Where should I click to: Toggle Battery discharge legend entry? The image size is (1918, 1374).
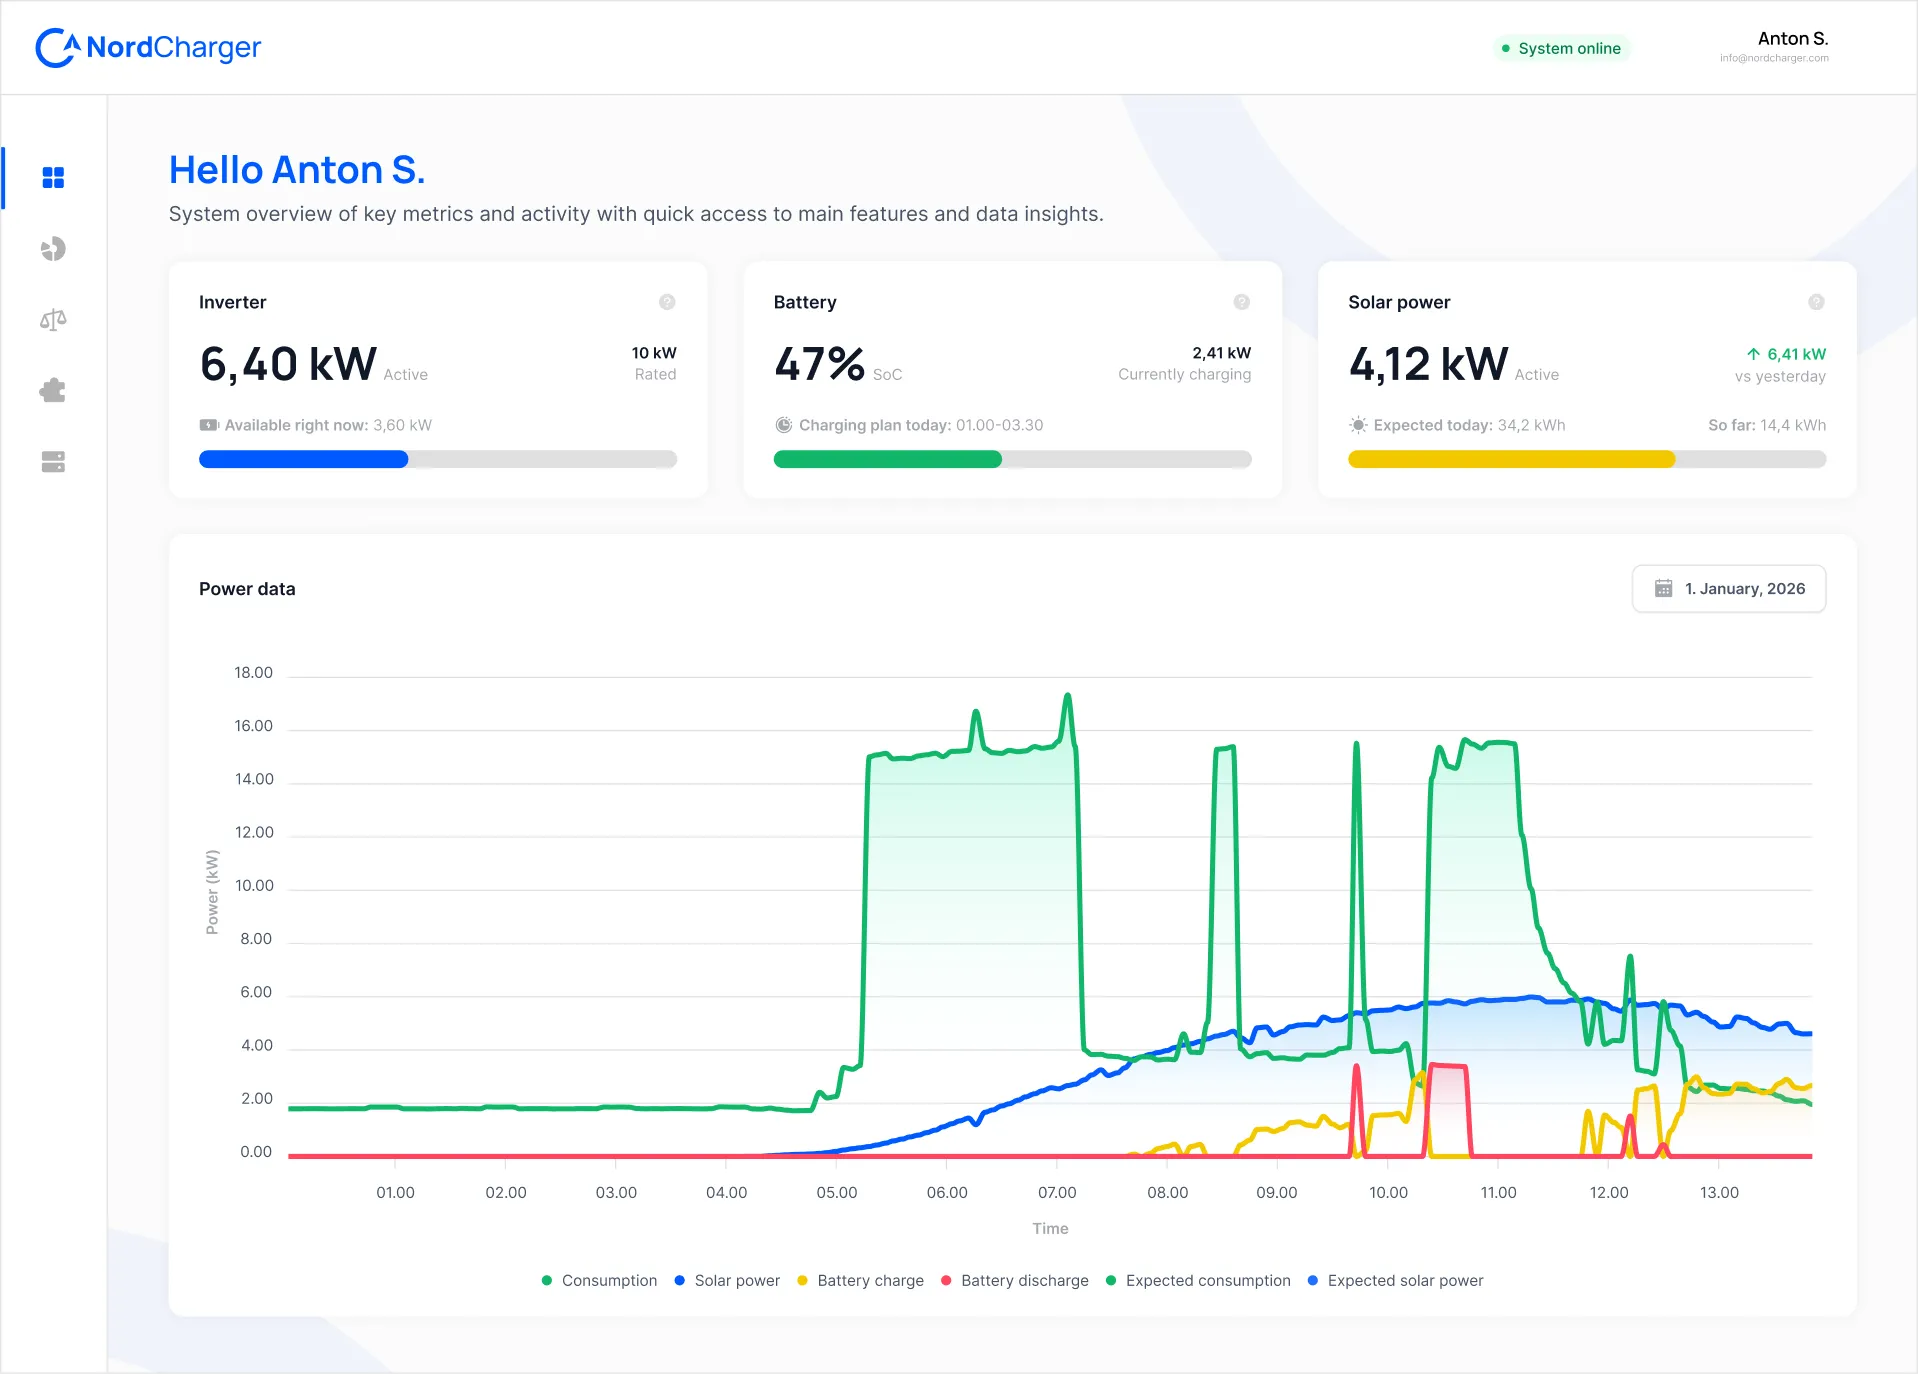[x=1014, y=1281]
